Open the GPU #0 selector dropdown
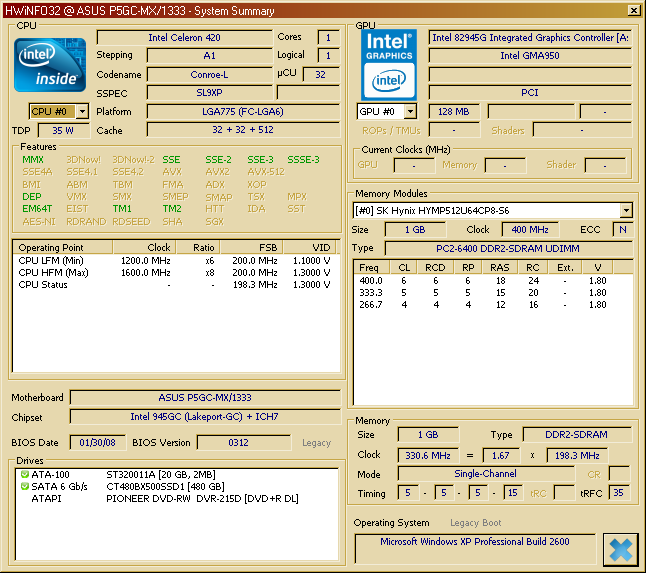The image size is (646, 573). (410, 111)
